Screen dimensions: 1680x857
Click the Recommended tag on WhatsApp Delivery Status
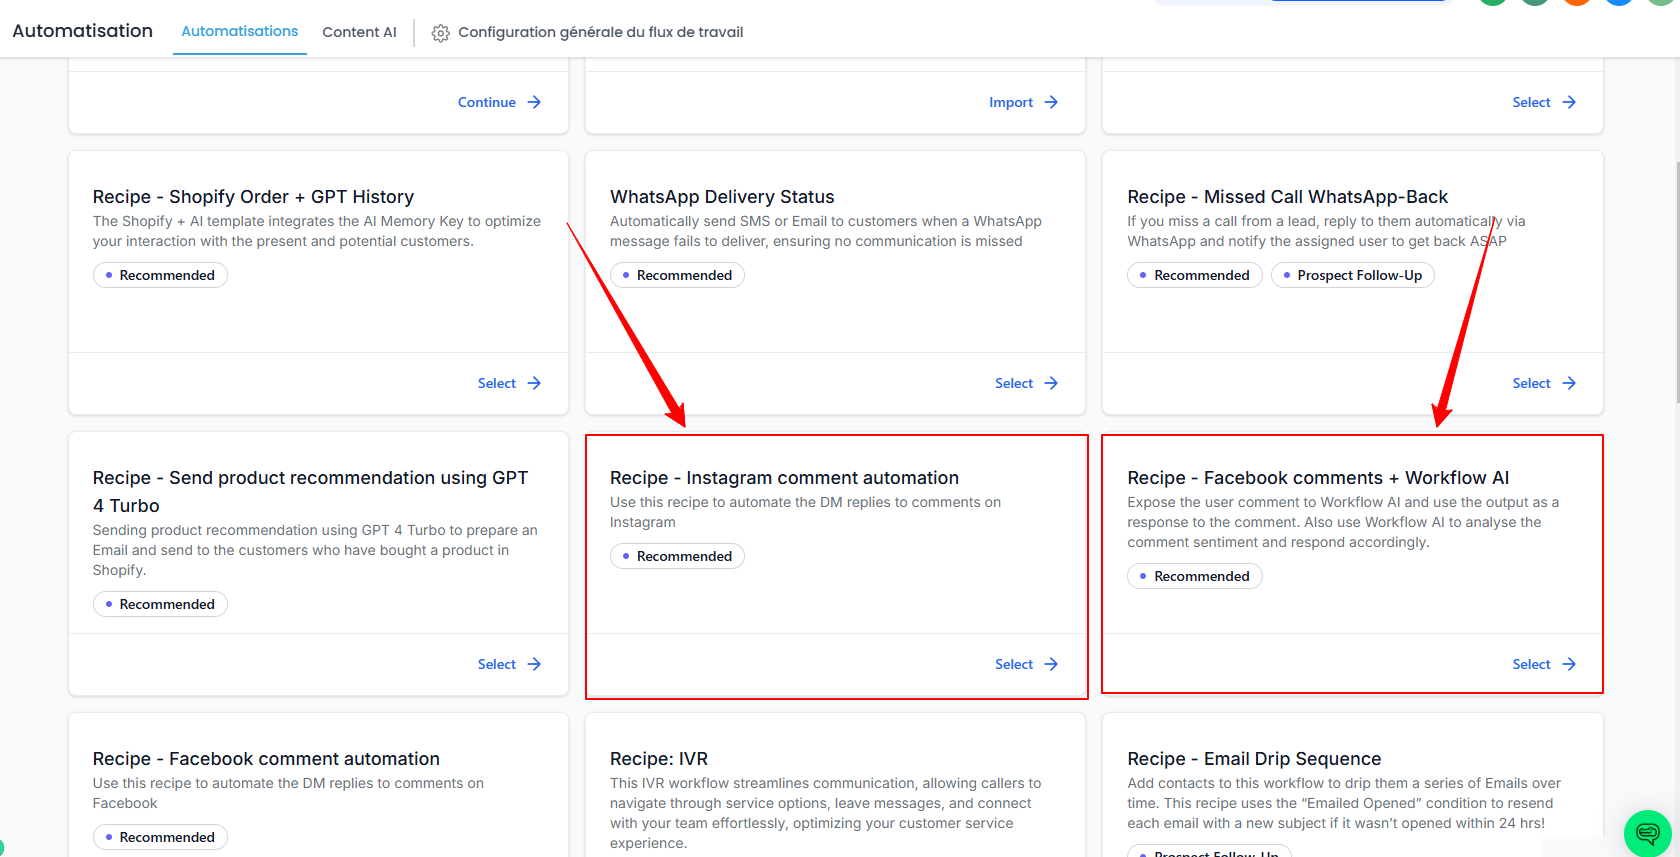tap(677, 275)
